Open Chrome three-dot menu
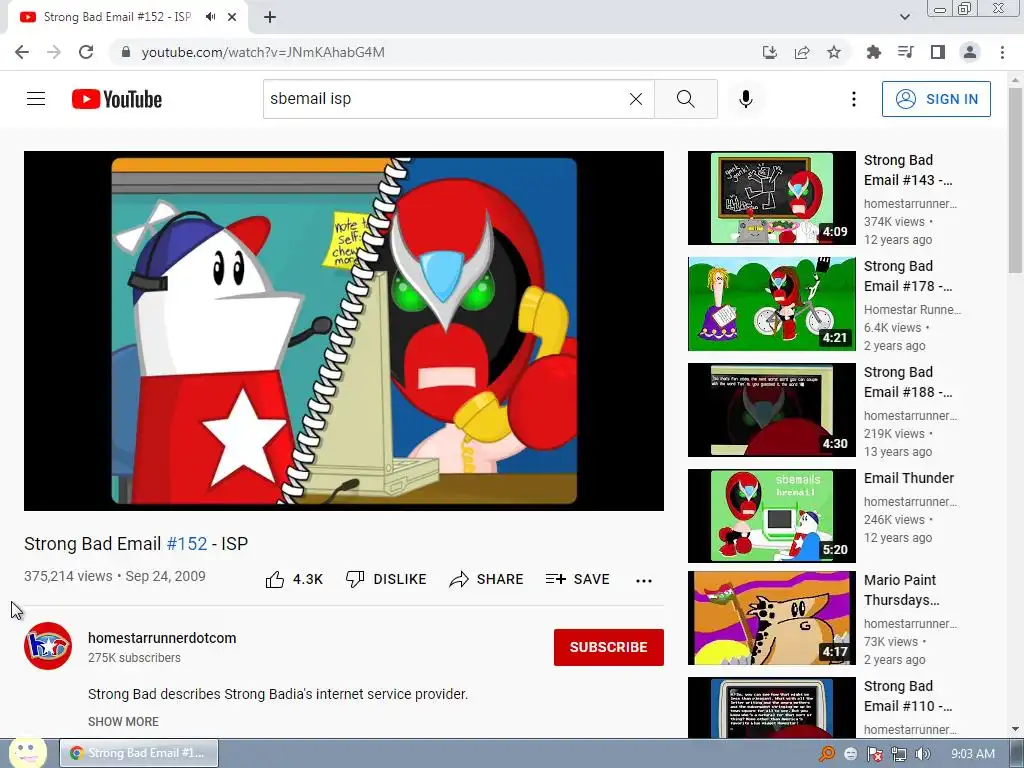This screenshot has width=1024, height=768. [1002, 52]
